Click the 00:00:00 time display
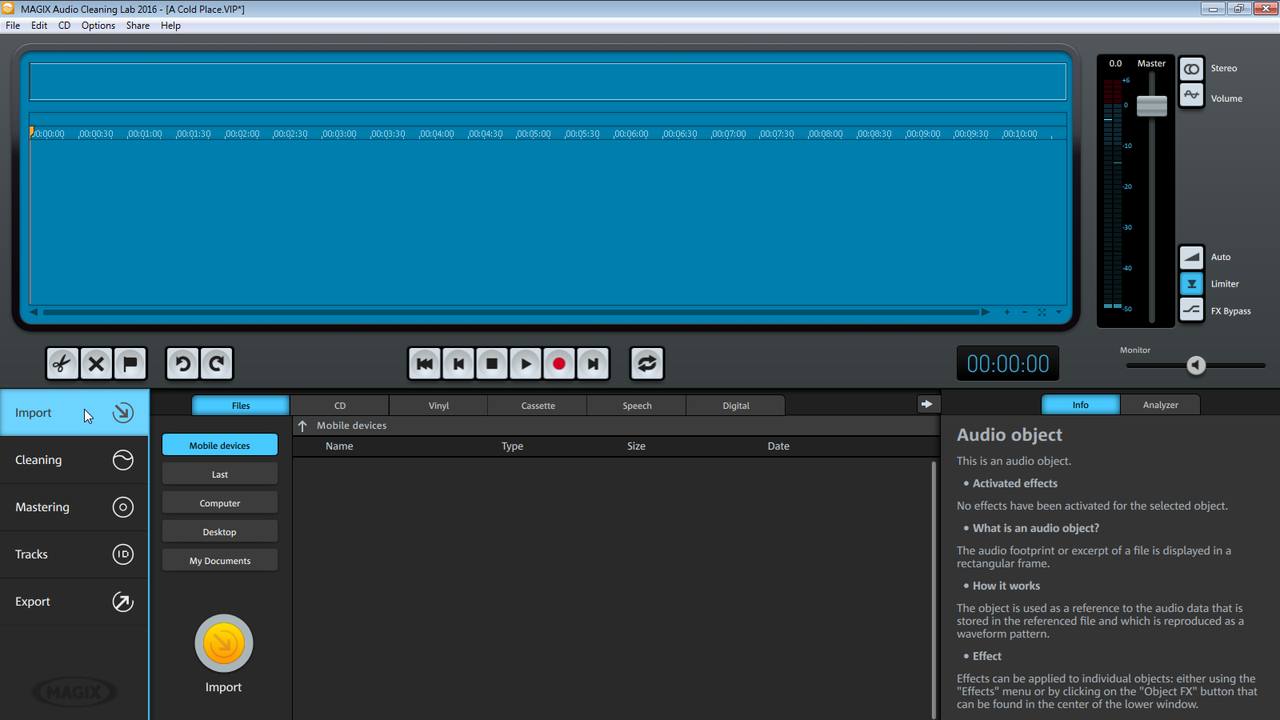1280x720 pixels. (1008, 364)
